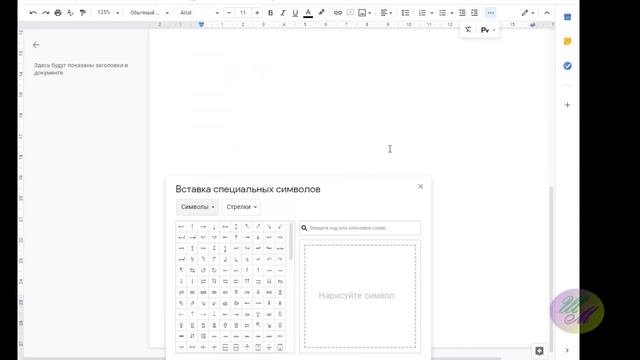Insert the down arrow ↓ symbol
The image size is (640, 360).
214,227
